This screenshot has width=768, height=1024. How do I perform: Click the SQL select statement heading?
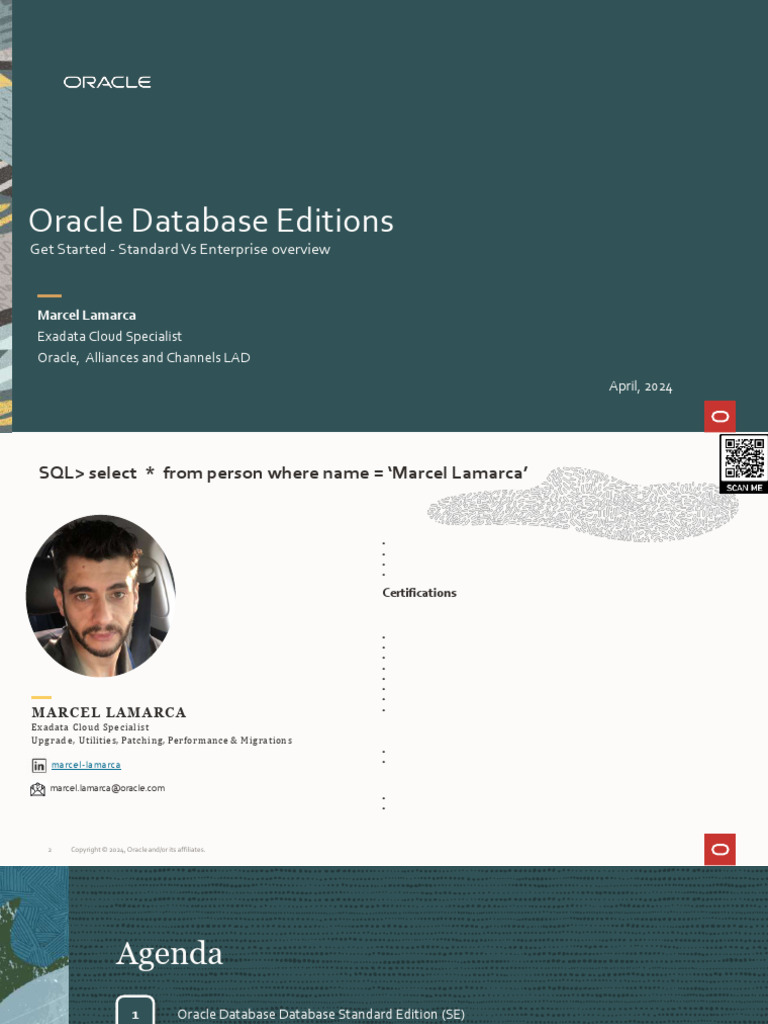[x=283, y=473]
